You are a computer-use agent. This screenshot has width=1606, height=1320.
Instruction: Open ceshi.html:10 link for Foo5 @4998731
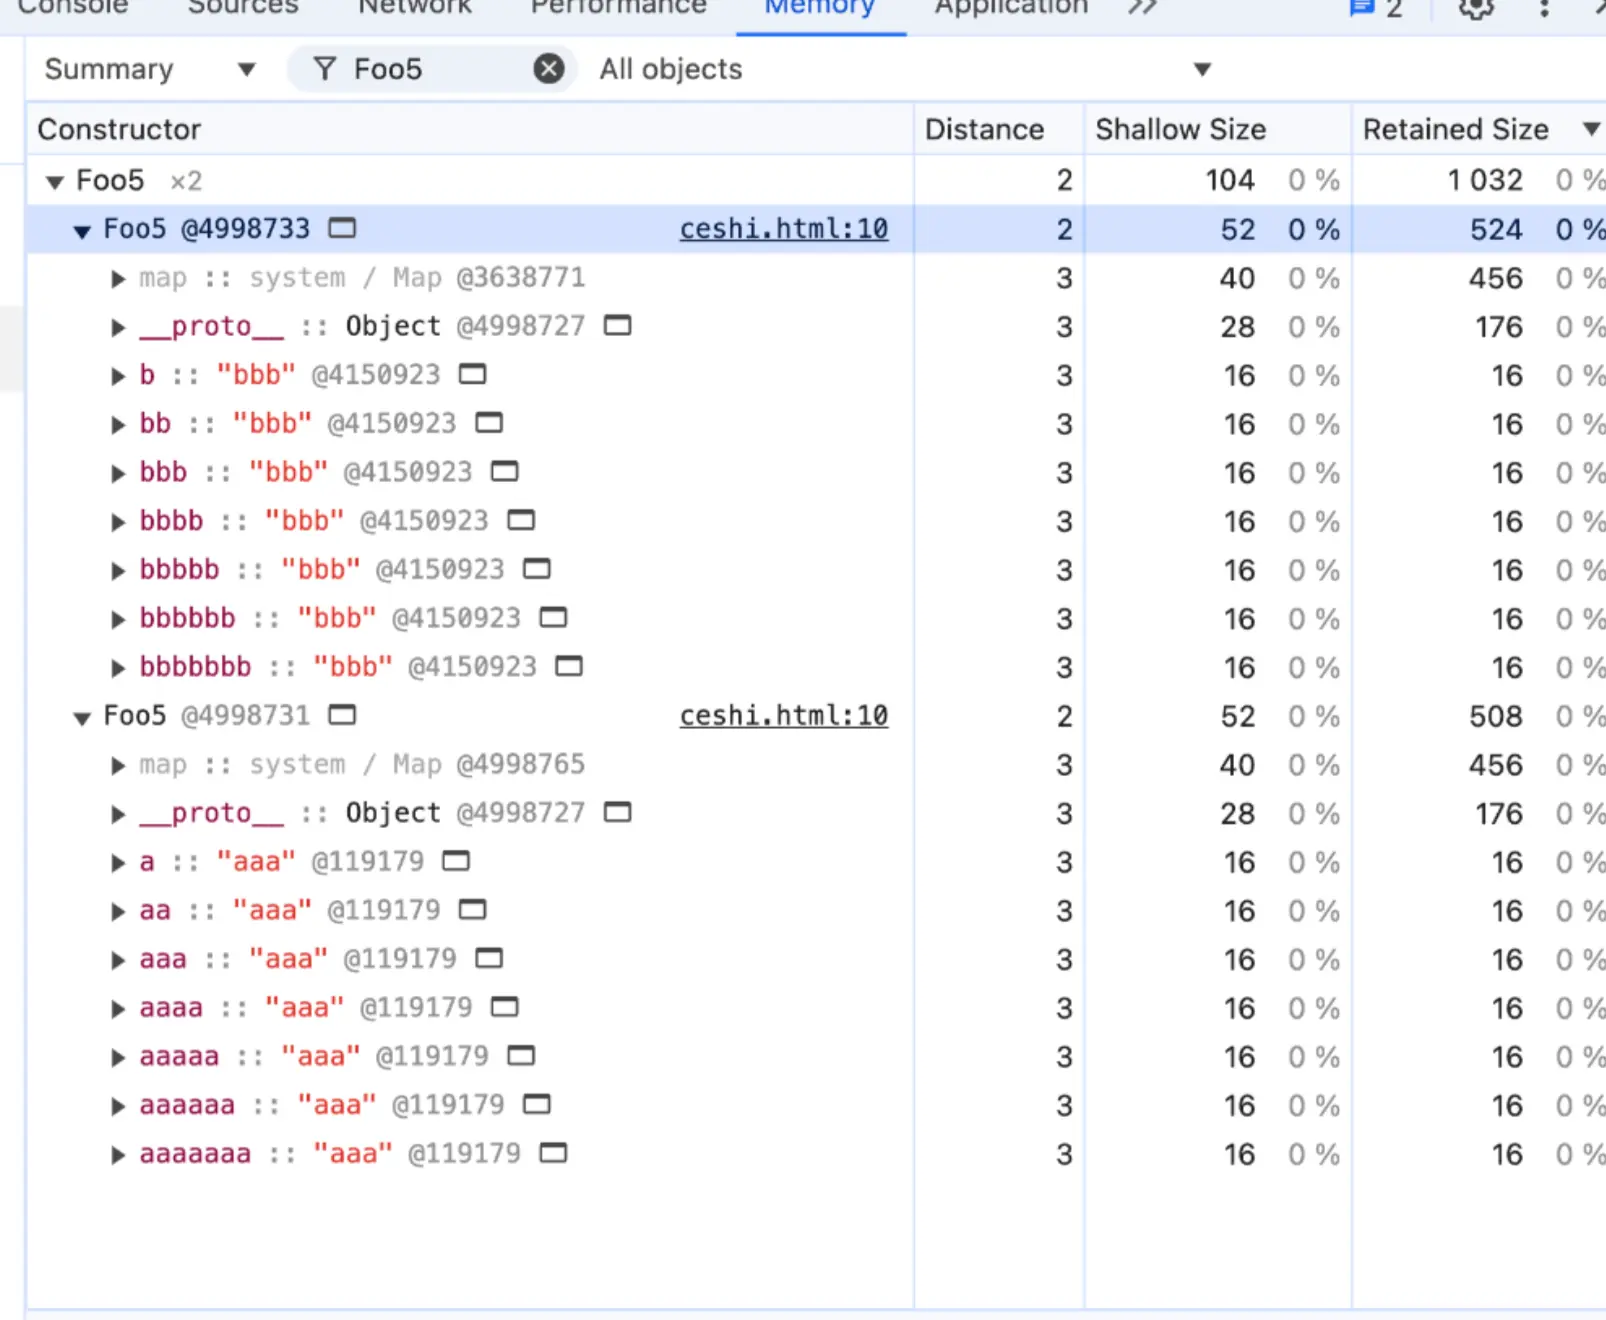pyautogui.click(x=784, y=716)
